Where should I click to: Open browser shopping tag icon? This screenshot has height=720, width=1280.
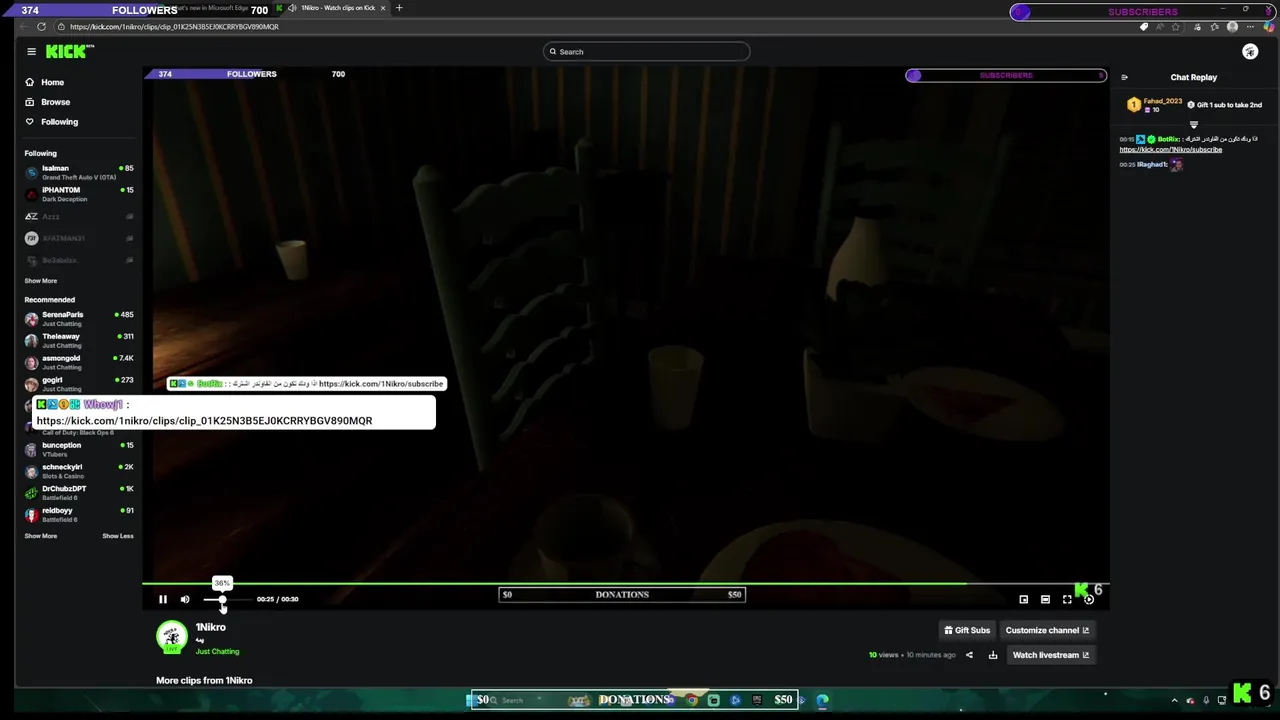click(x=1144, y=27)
